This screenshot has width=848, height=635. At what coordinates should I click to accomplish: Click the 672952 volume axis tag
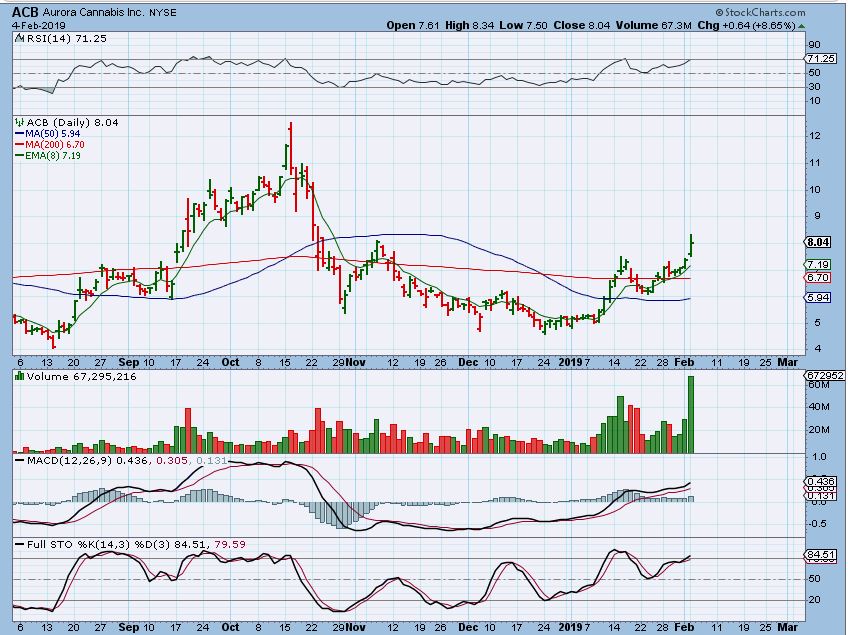tap(825, 375)
